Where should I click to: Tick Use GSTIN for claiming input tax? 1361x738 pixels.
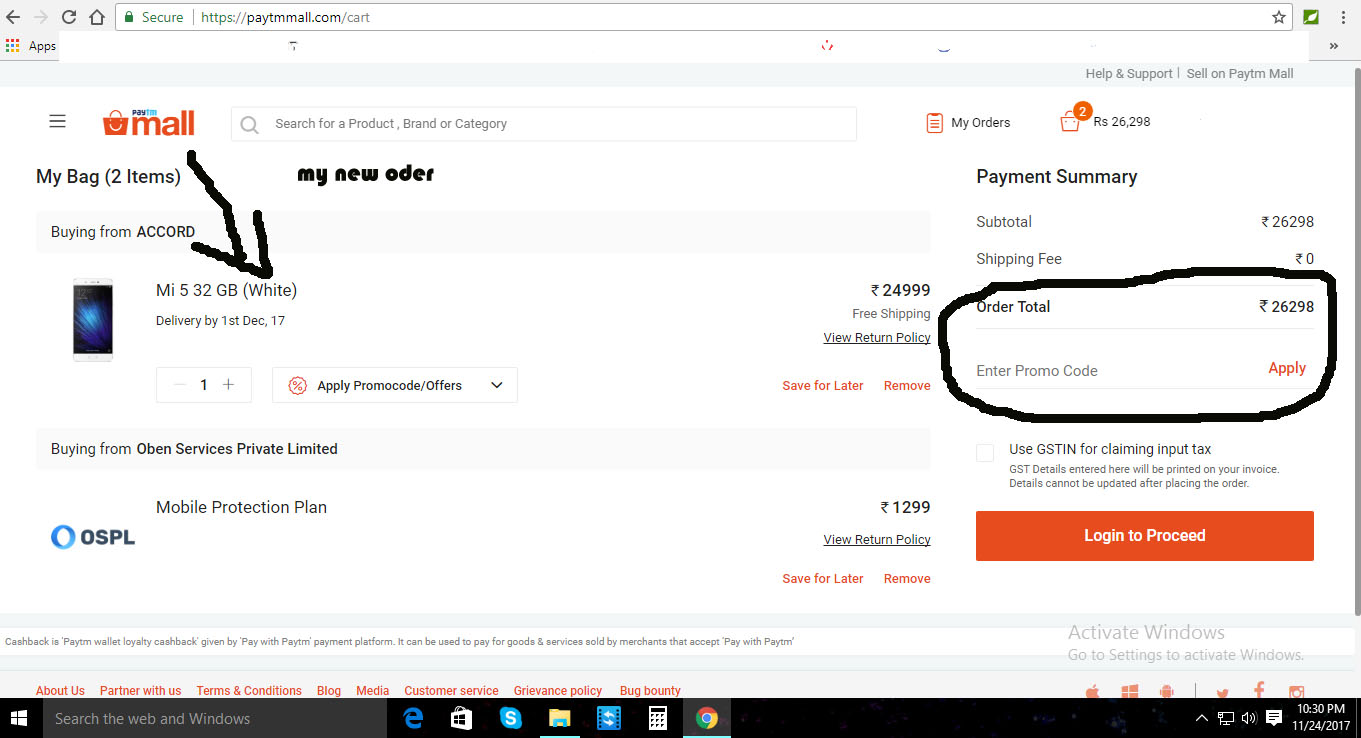click(985, 453)
